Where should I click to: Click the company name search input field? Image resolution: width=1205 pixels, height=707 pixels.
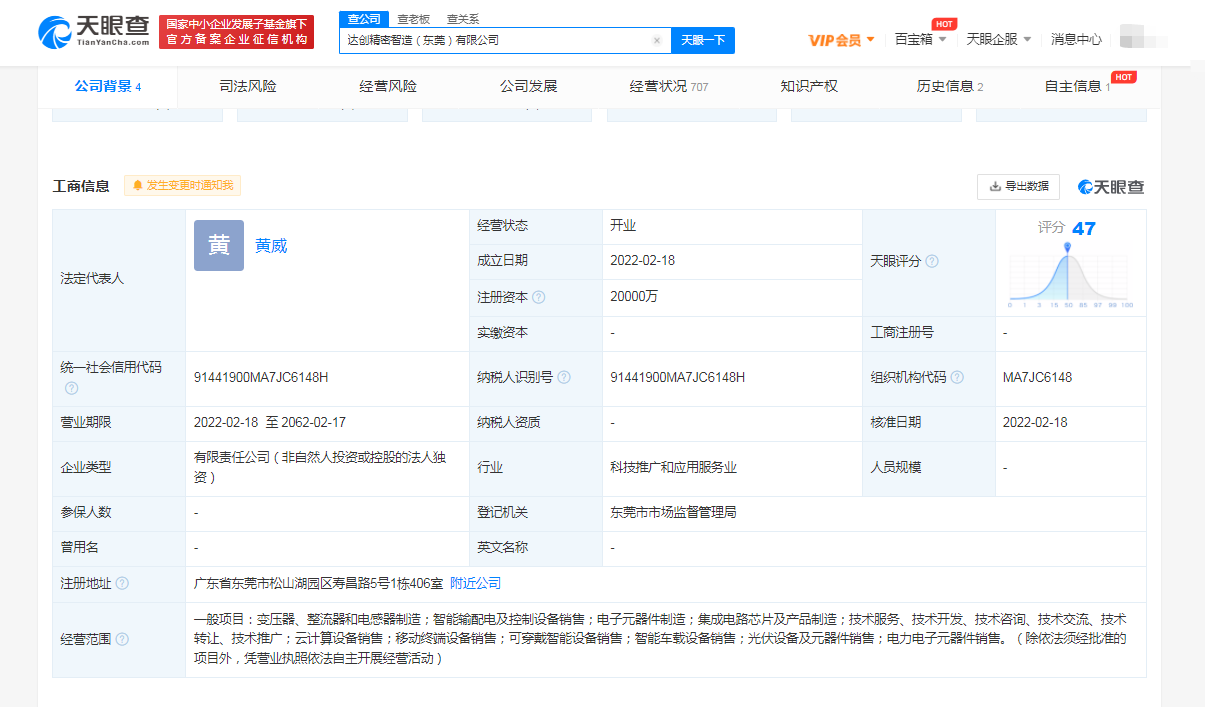click(495, 41)
